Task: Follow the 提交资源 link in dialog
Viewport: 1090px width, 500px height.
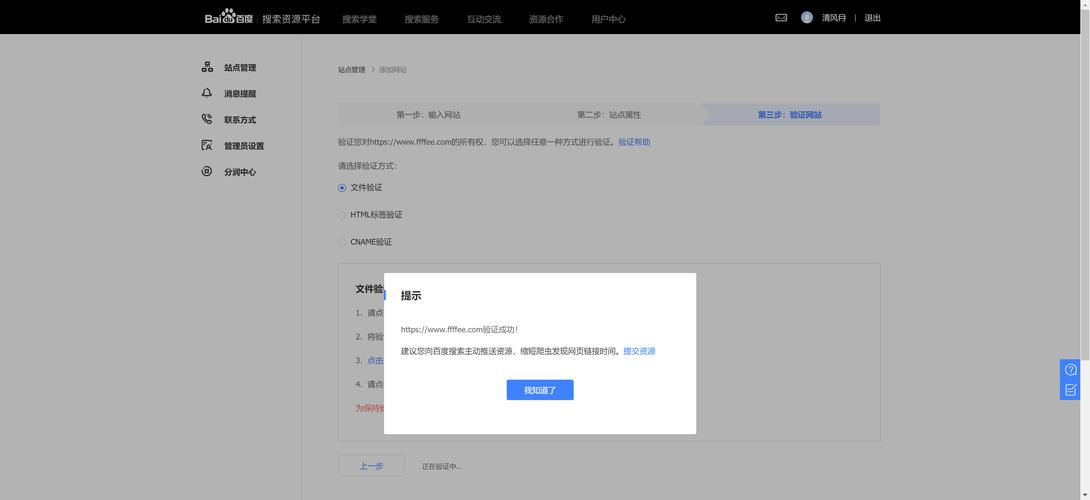Action: (639, 351)
